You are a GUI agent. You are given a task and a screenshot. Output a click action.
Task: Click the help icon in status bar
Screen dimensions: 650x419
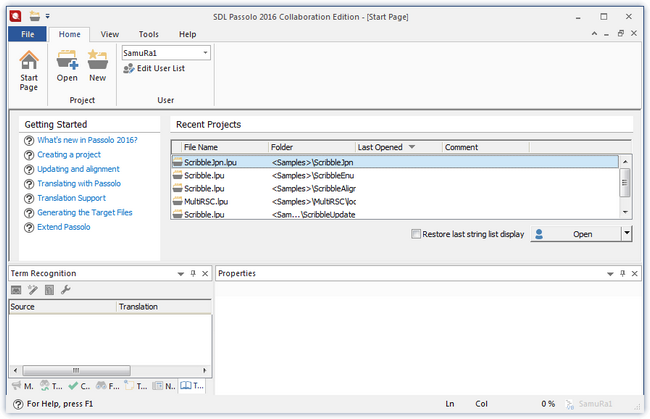(x=18, y=404)
